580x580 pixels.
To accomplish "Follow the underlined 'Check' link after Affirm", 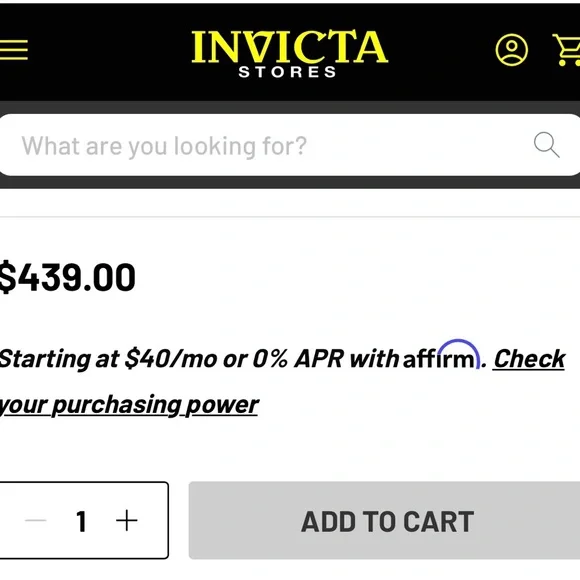I will point(529,359).
